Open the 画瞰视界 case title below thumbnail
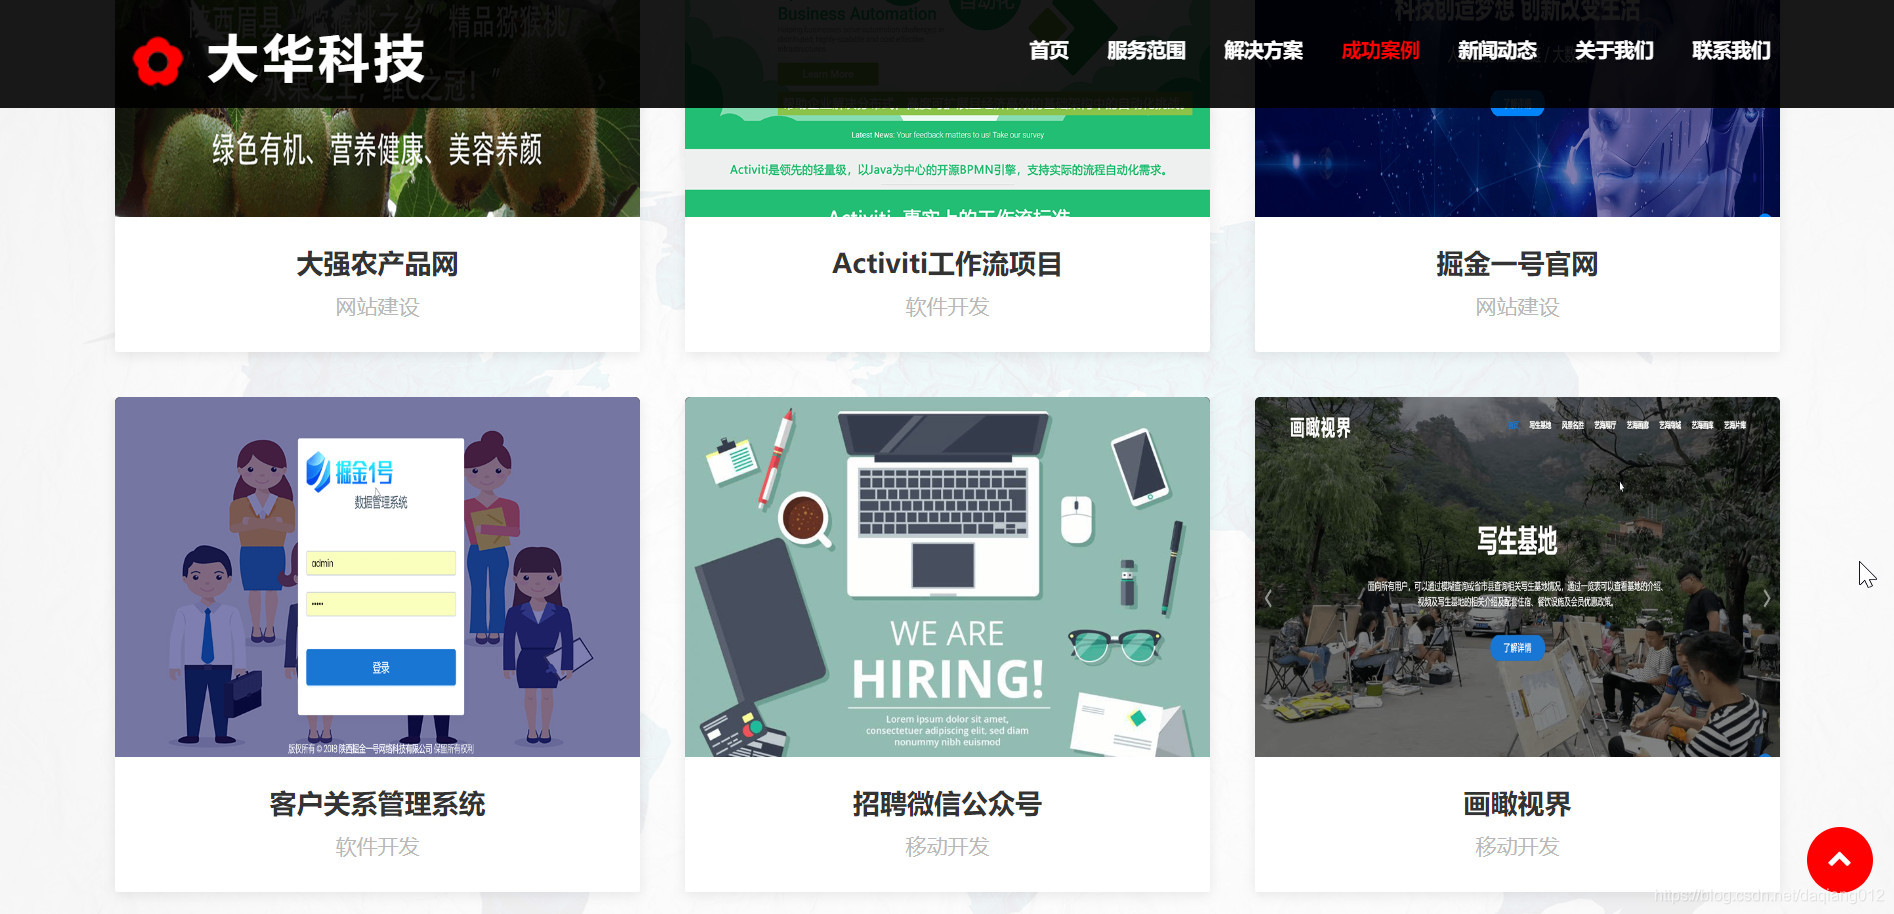 [1517, 804]
